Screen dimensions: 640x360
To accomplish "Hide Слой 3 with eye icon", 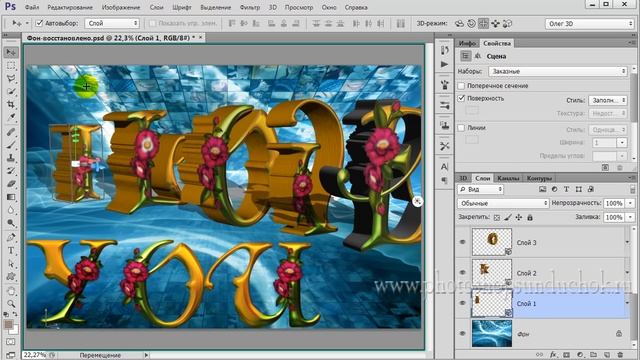I will 462,242.
